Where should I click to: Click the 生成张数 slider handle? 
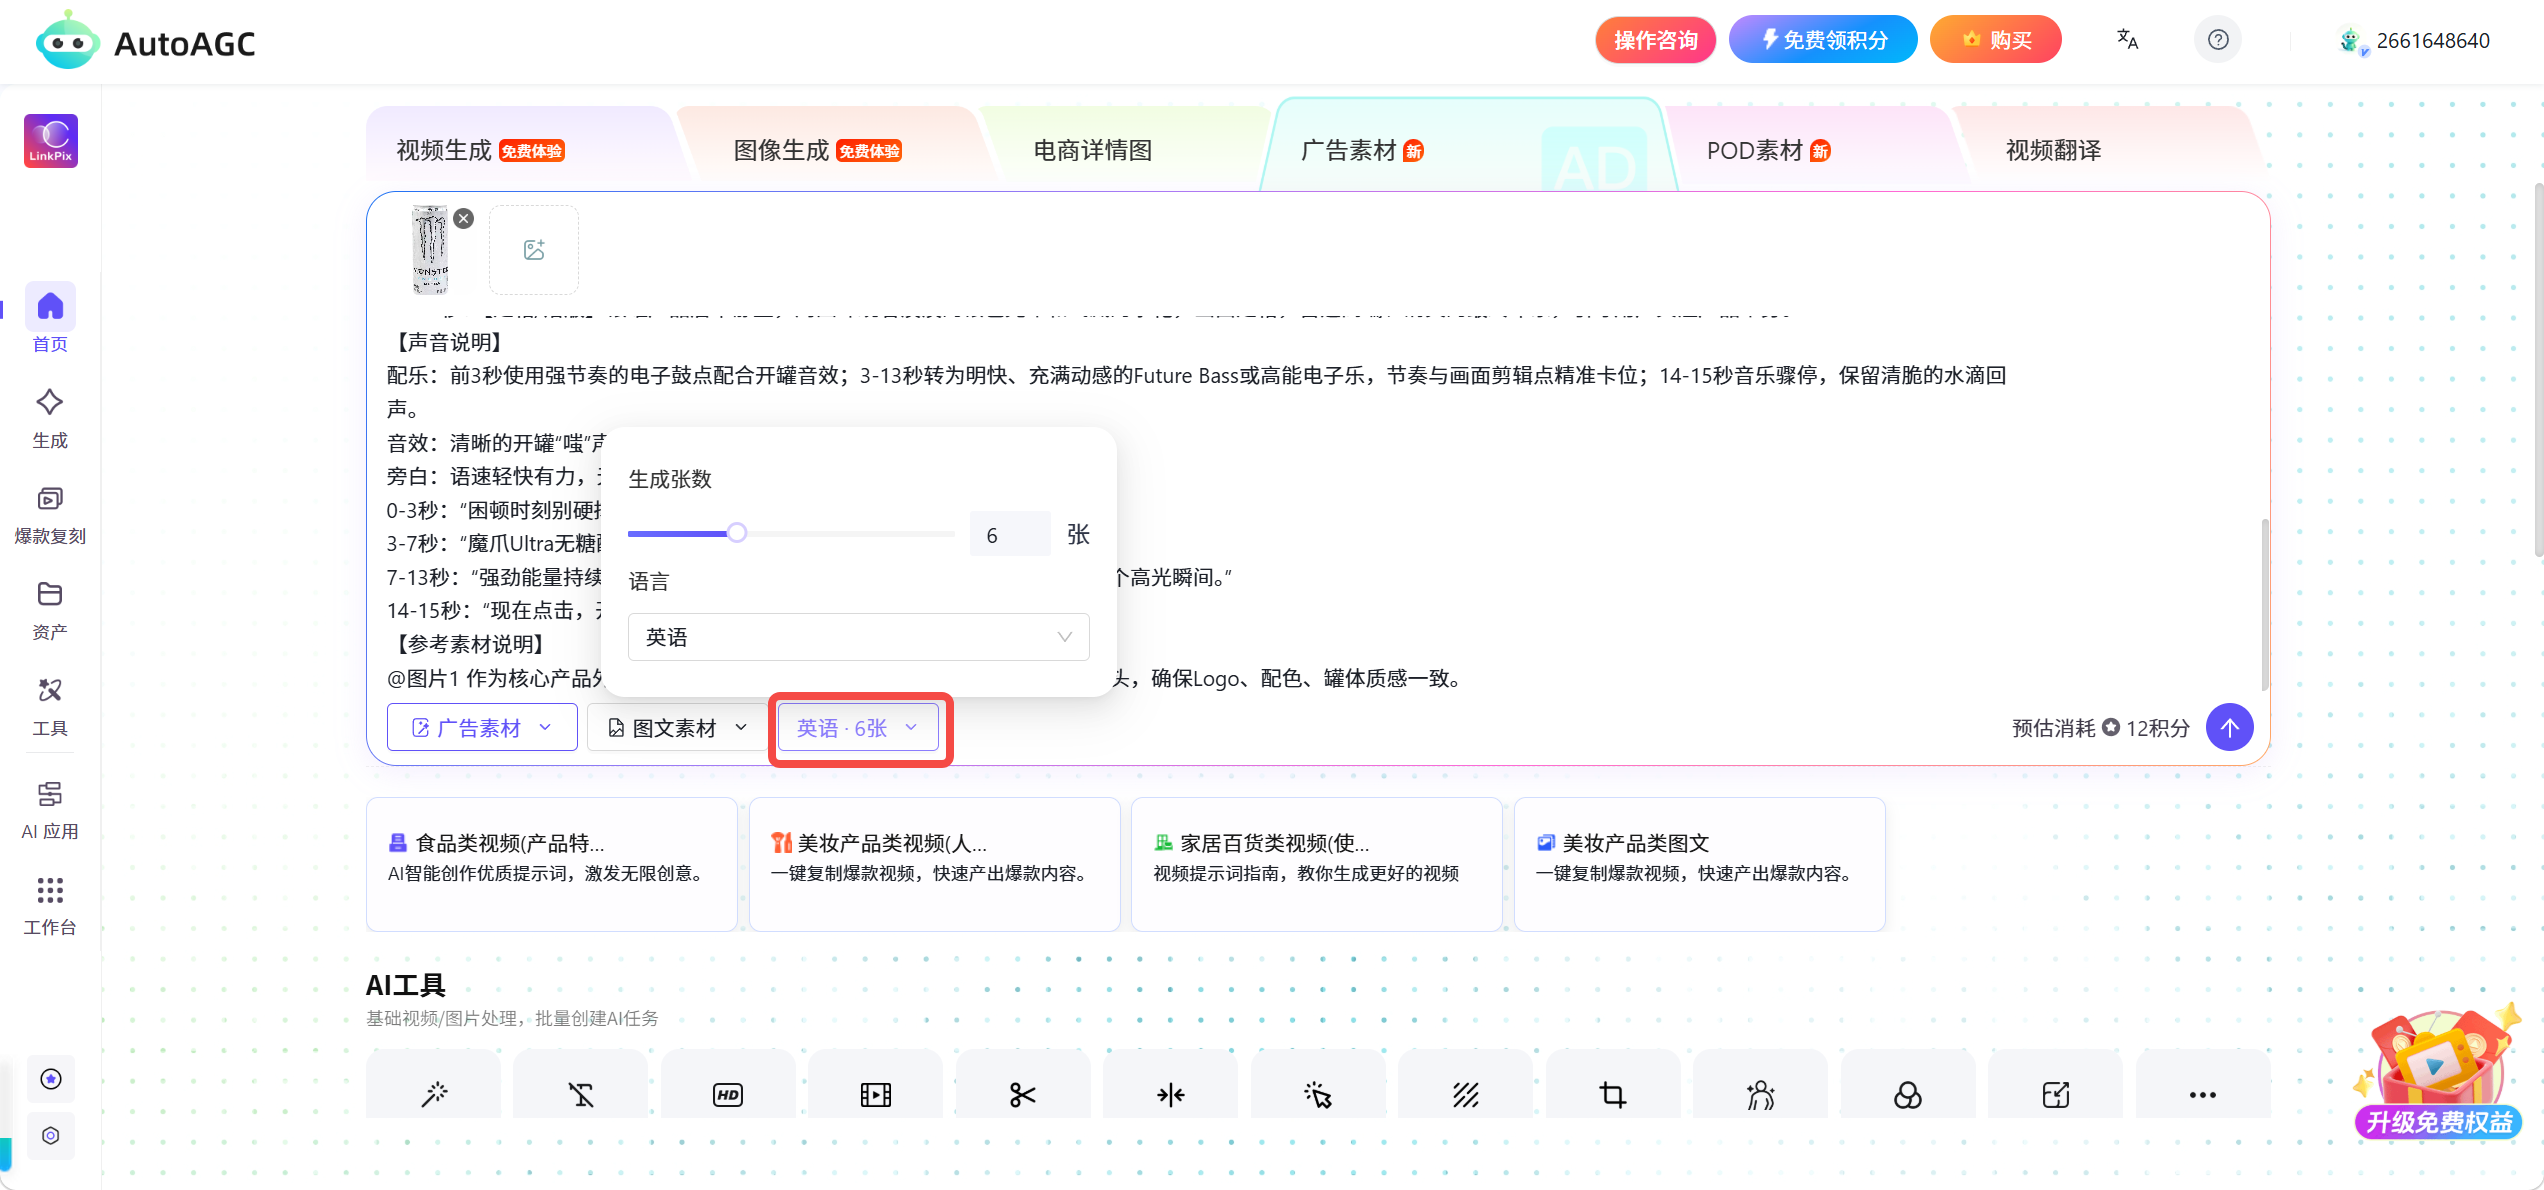pos(737,533)
